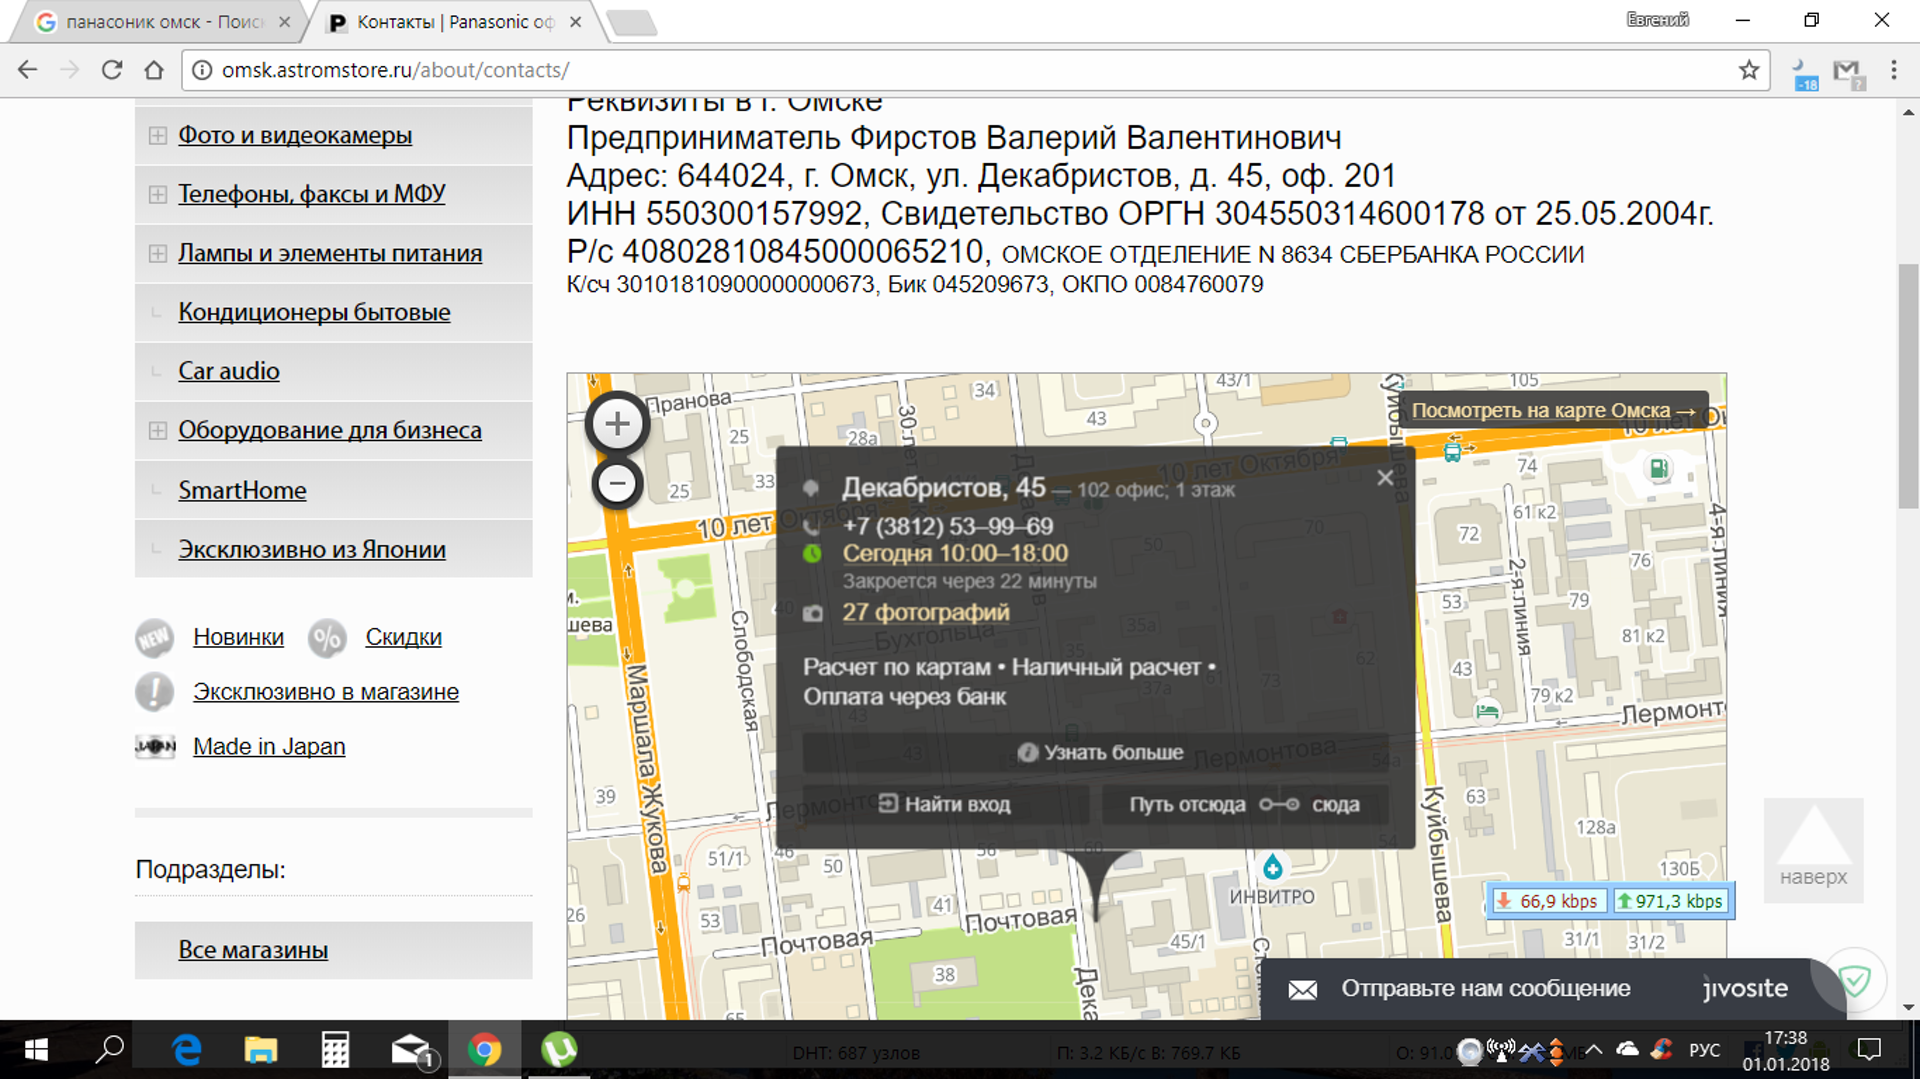
Task: View site information icon in address bar
Action: click(x=202, y=70)
